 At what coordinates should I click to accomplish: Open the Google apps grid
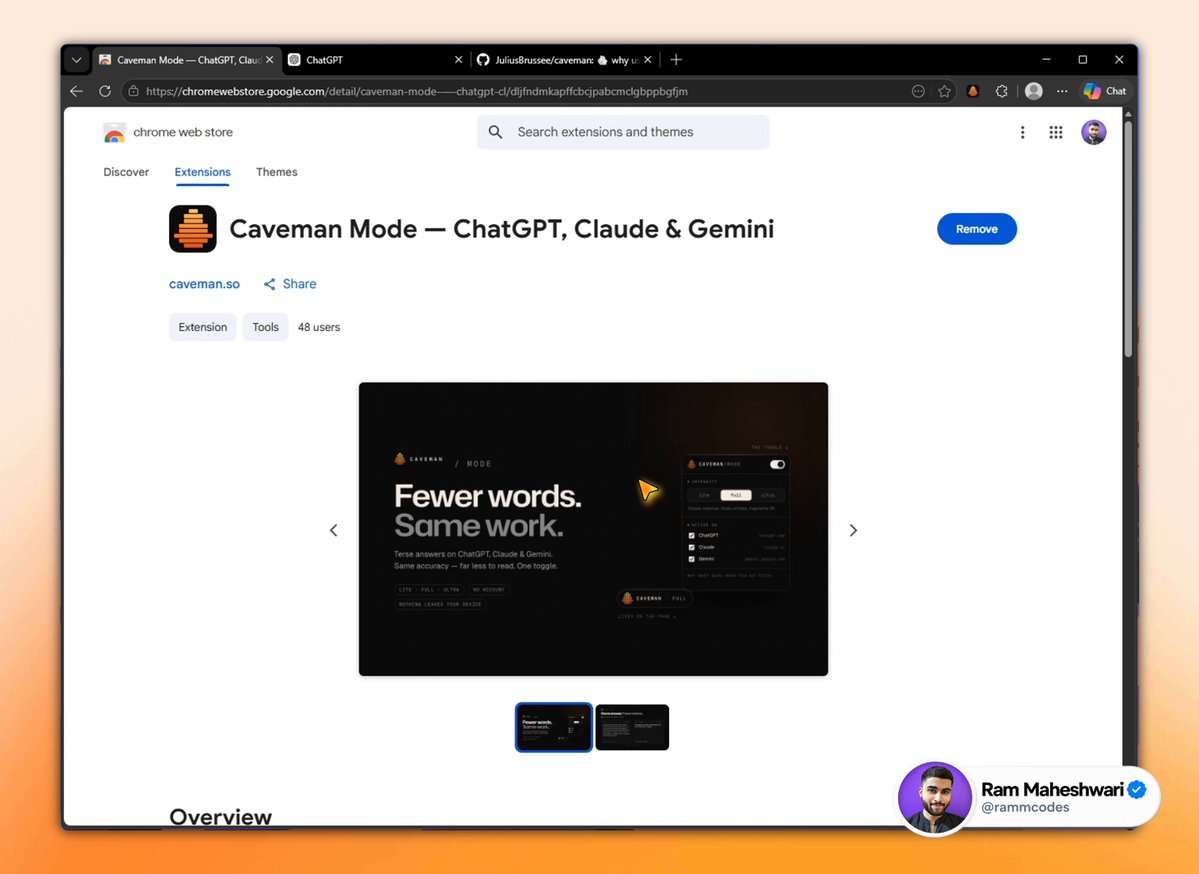tap(1056, 132)
